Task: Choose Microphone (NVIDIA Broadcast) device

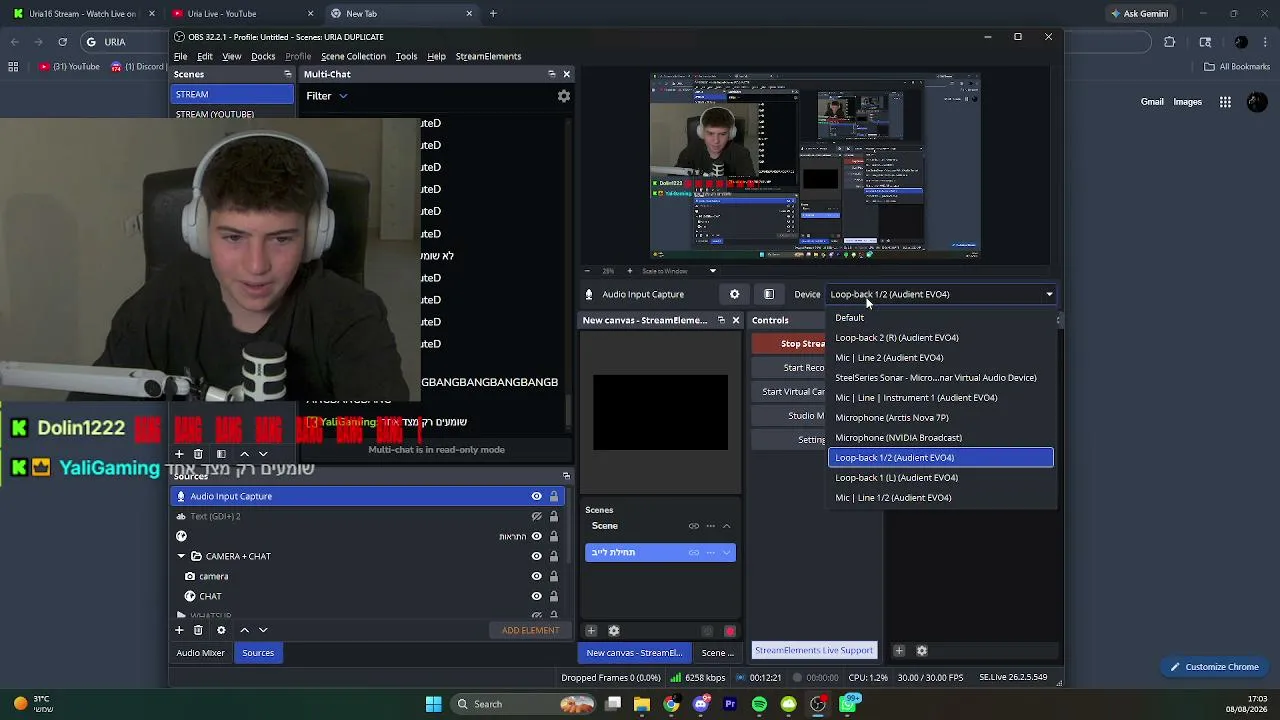Action: click(941, 438)
